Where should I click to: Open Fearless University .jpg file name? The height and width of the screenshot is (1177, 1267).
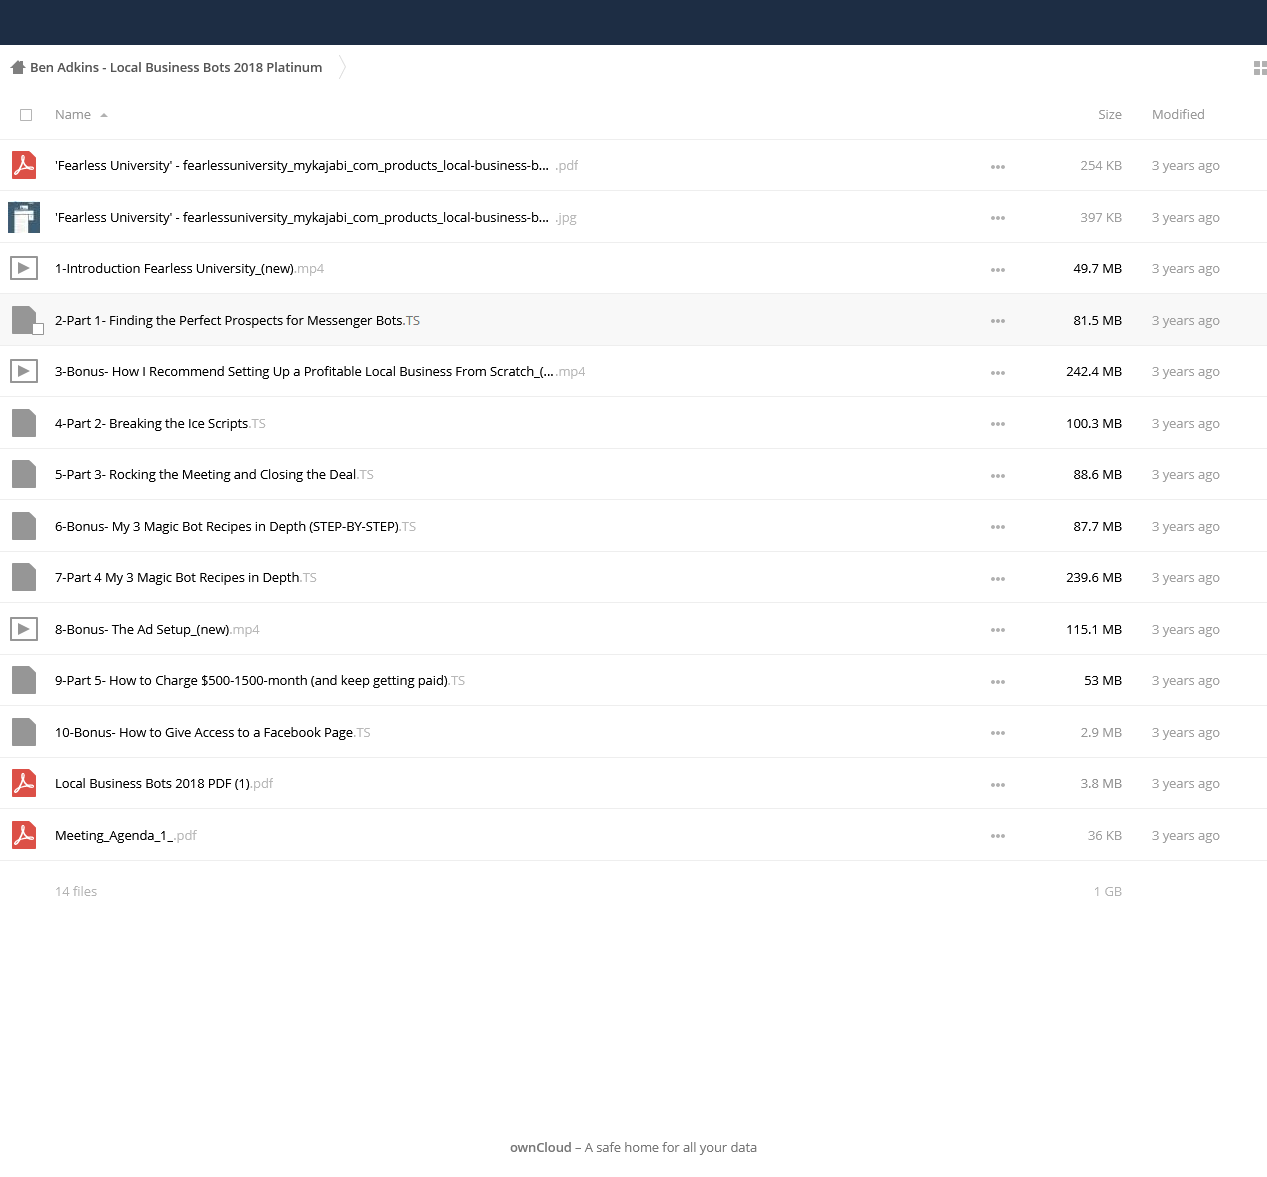tap(316, 218)
